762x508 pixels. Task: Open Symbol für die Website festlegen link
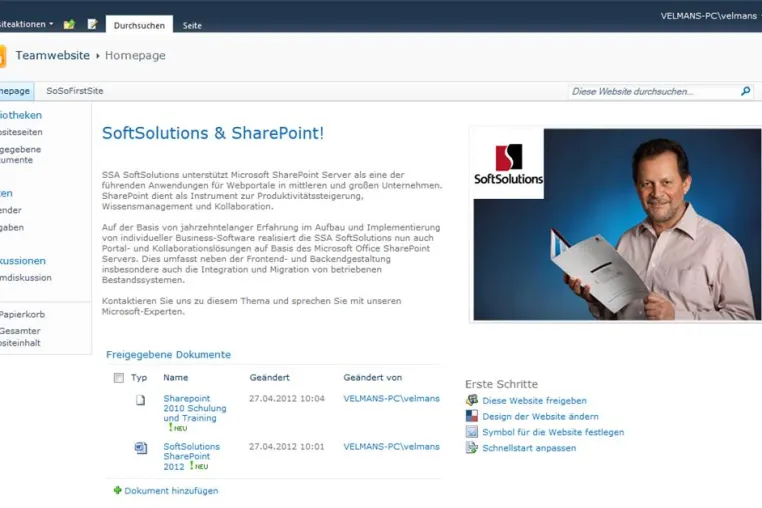(x=553, y=432)
